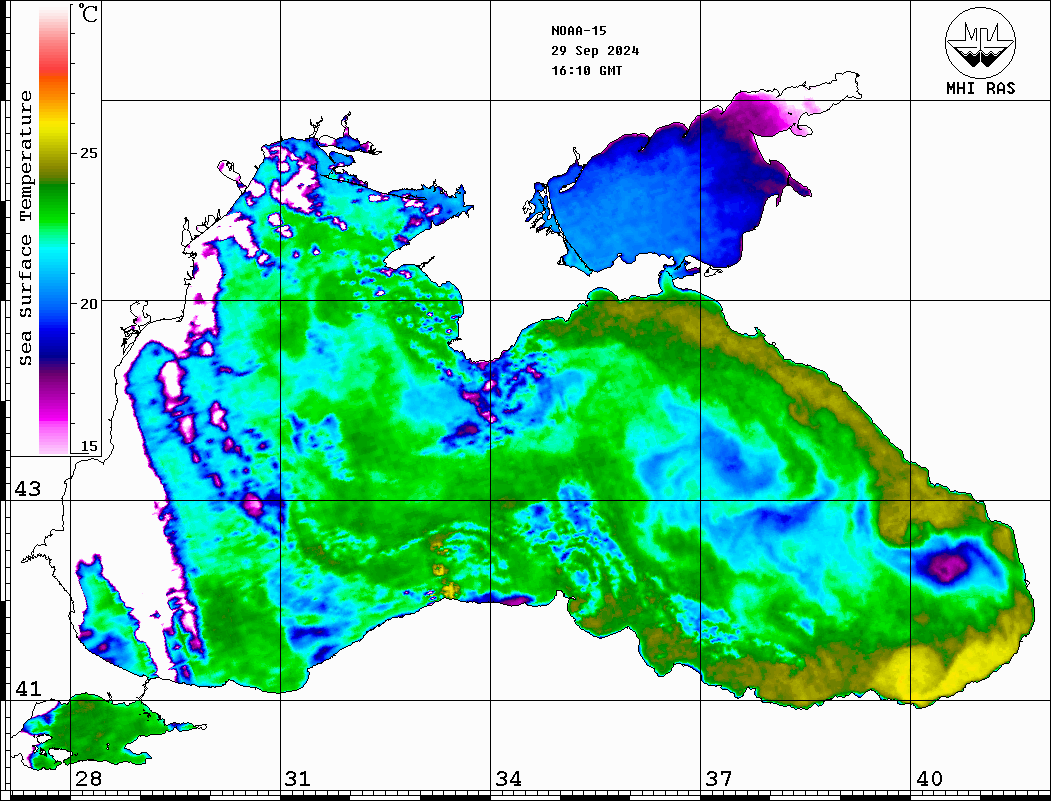Click the date '29 Sep 2024'
Viewport: 1051px width, 801px height.
click(x=595, y=51)
